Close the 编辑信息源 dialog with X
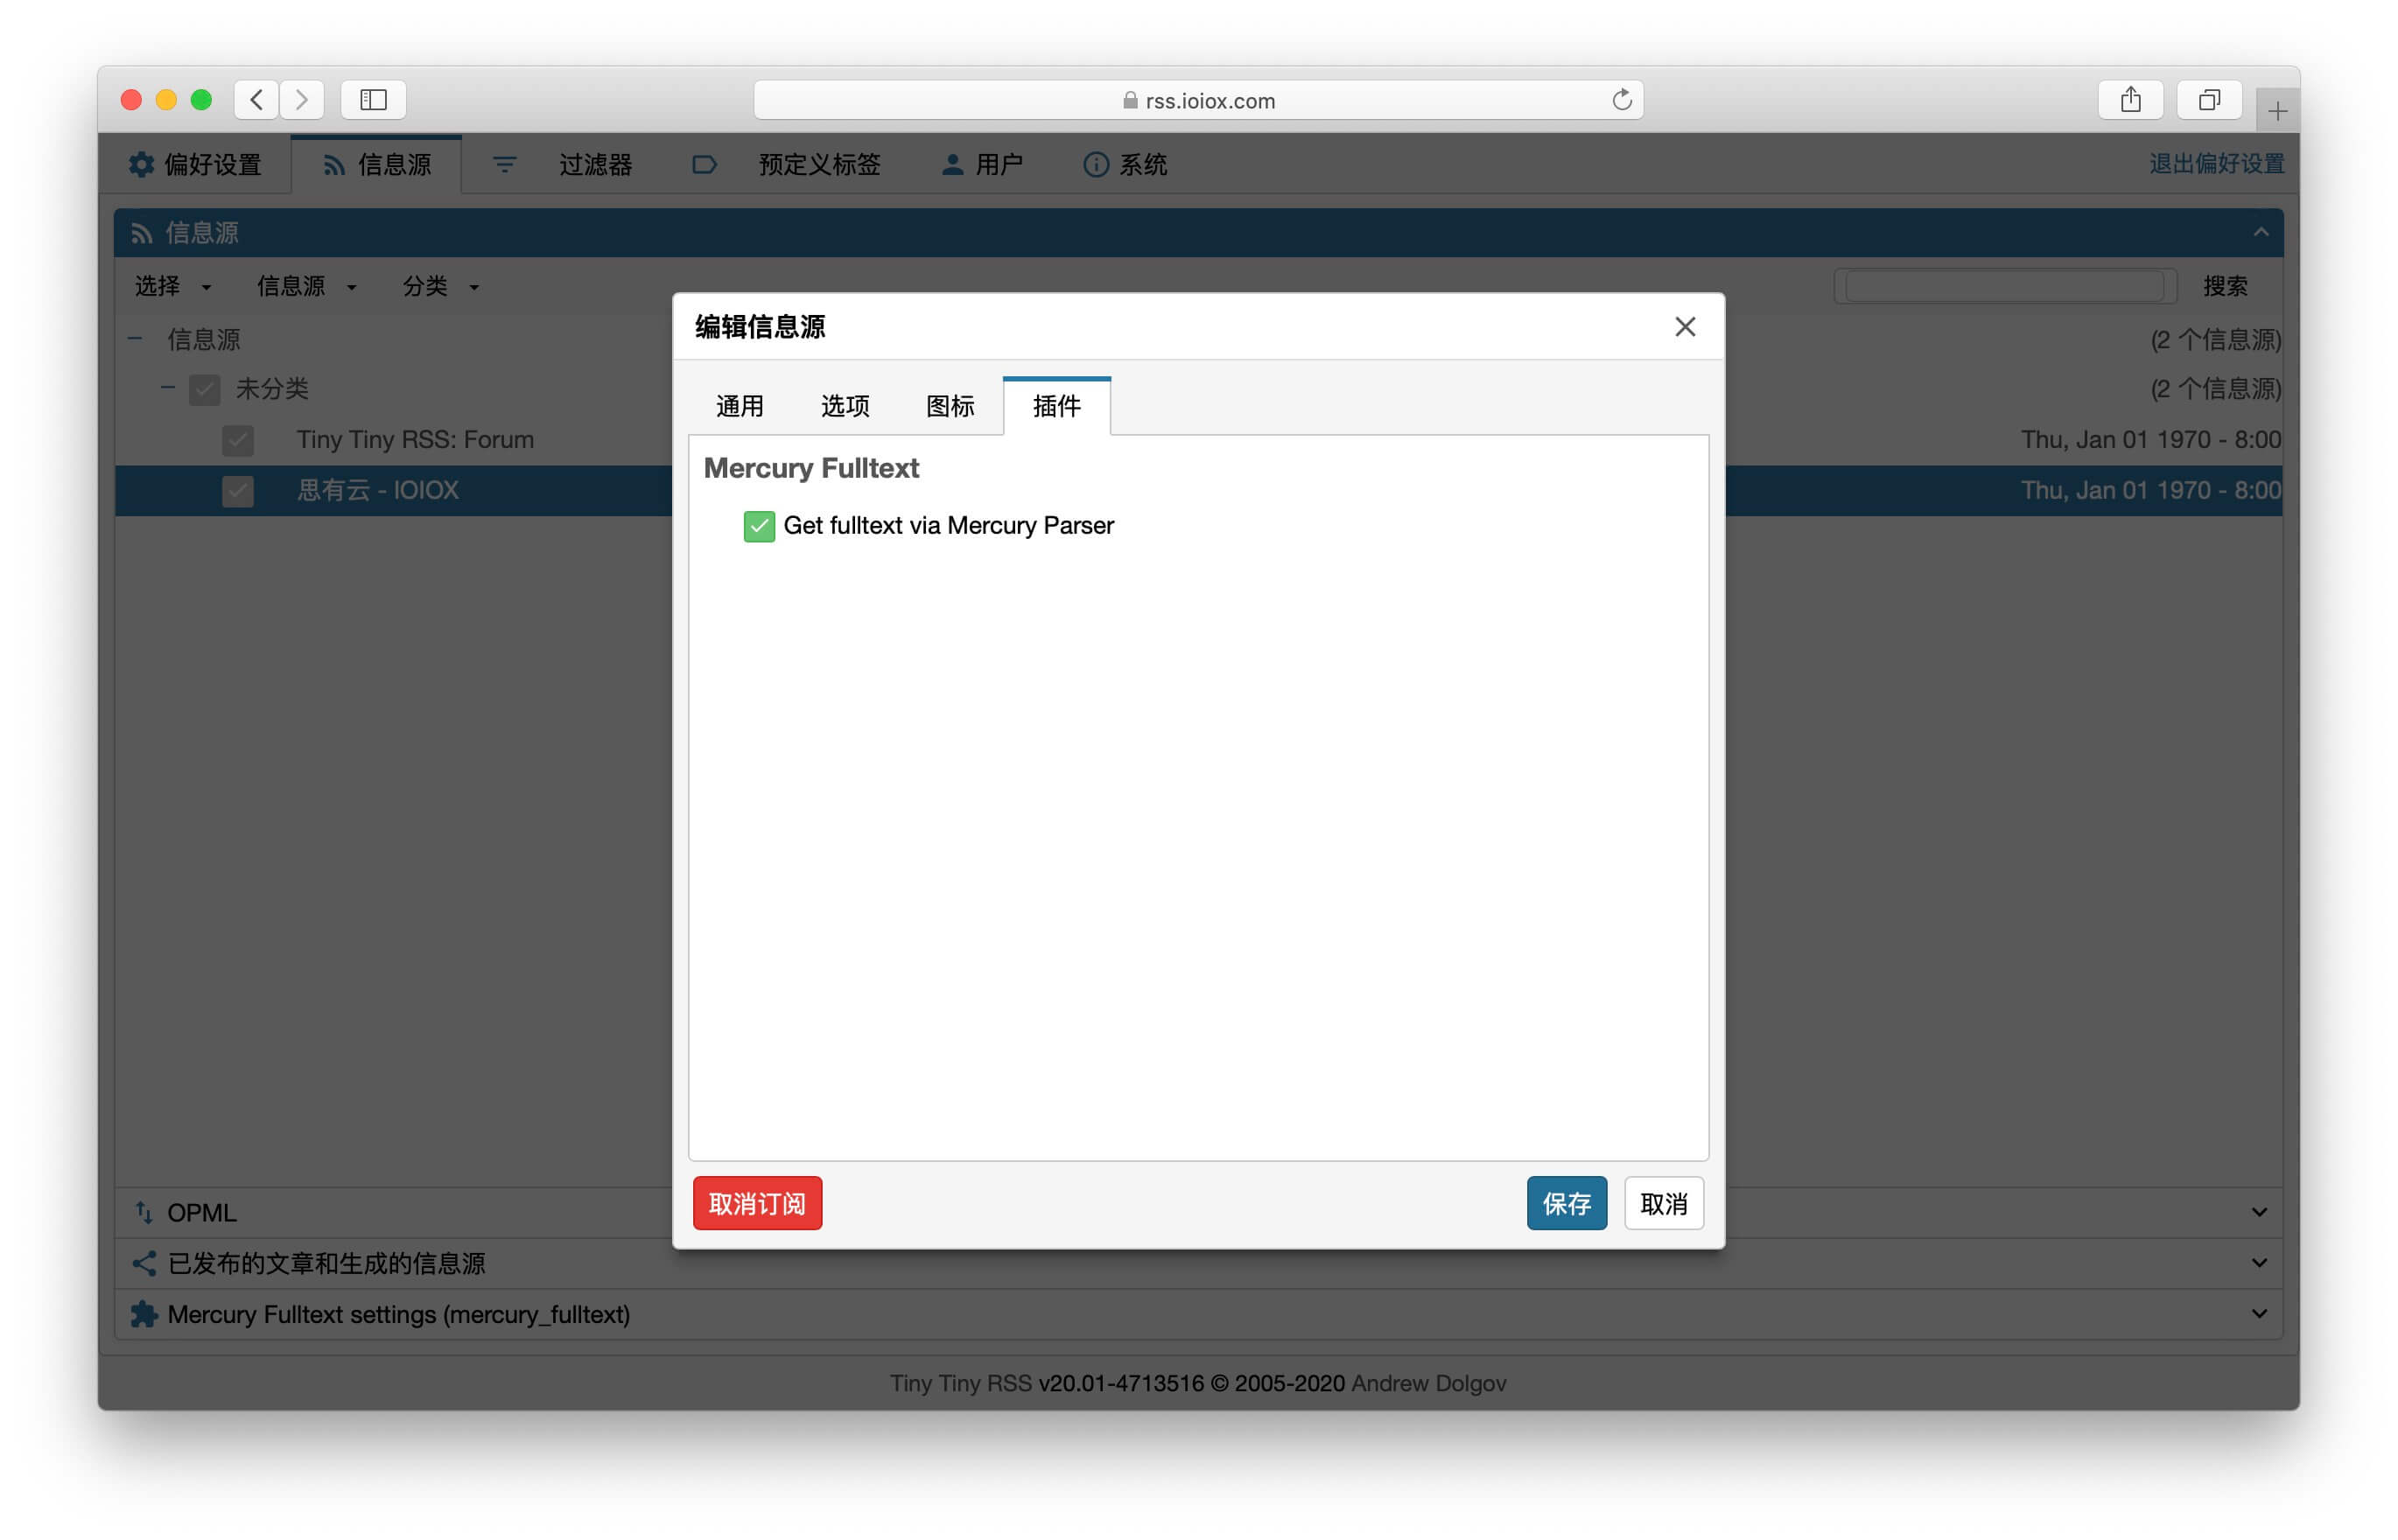The image size is (2398, 1540). click(x=1685, y=327)
